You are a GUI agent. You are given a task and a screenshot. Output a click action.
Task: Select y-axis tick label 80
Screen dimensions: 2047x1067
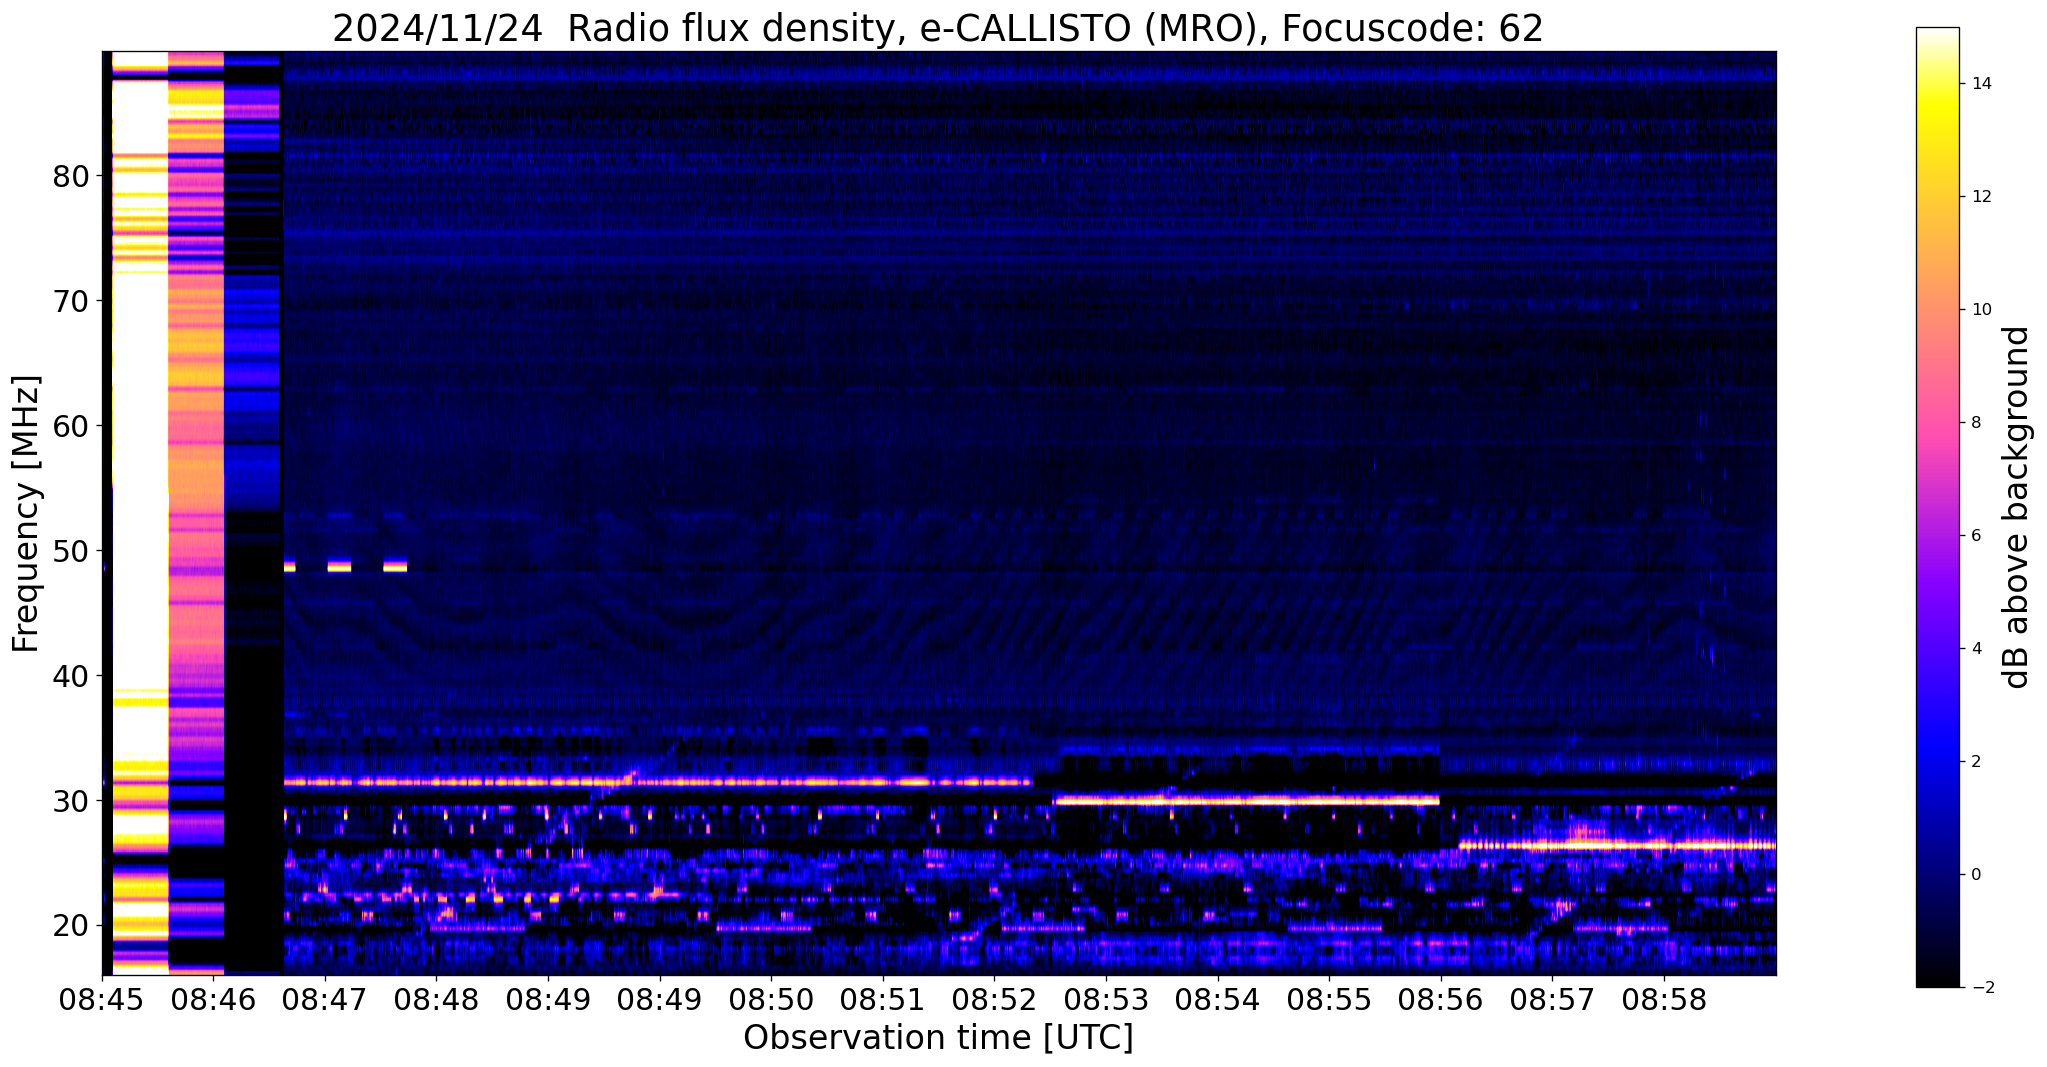click(72, 176)
